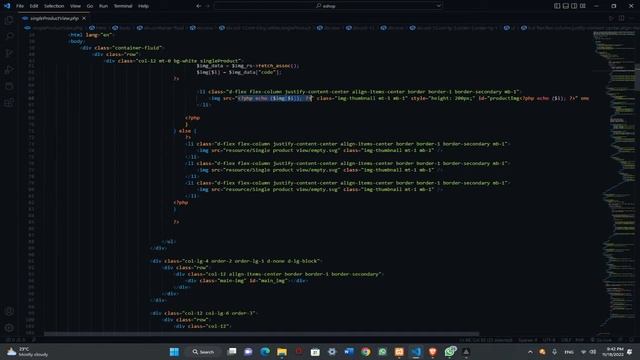Viewport: 640px width, 360px height.
Task: Open the weather widget on the taskbar
Action: (x=27, y=352)
